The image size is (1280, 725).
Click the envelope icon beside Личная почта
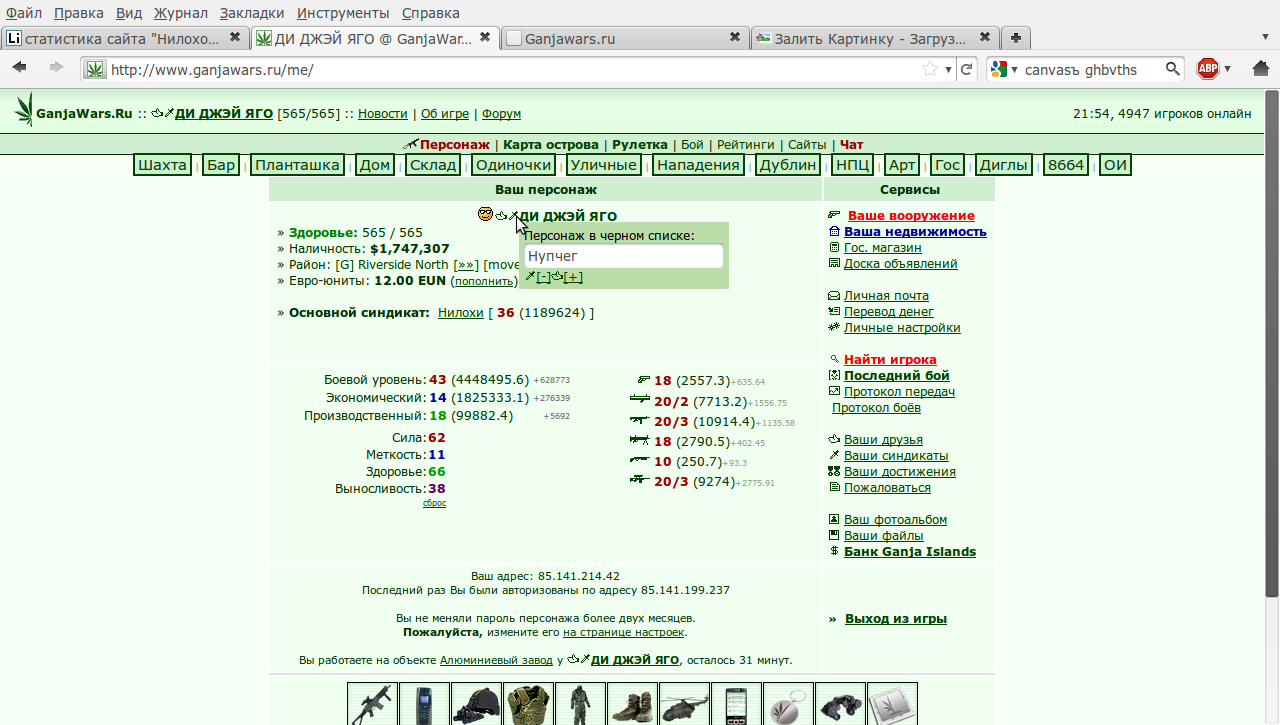(834, 296)
